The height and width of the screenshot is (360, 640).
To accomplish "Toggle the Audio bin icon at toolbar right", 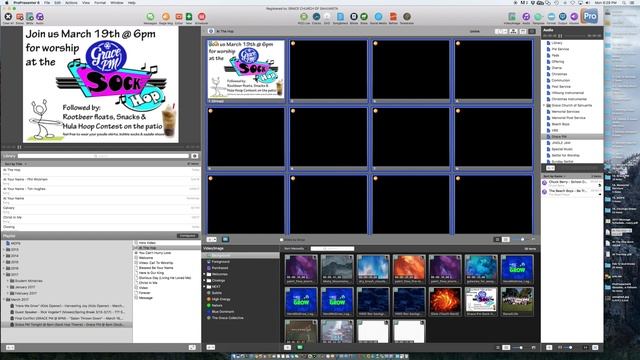I will [526, 17].
